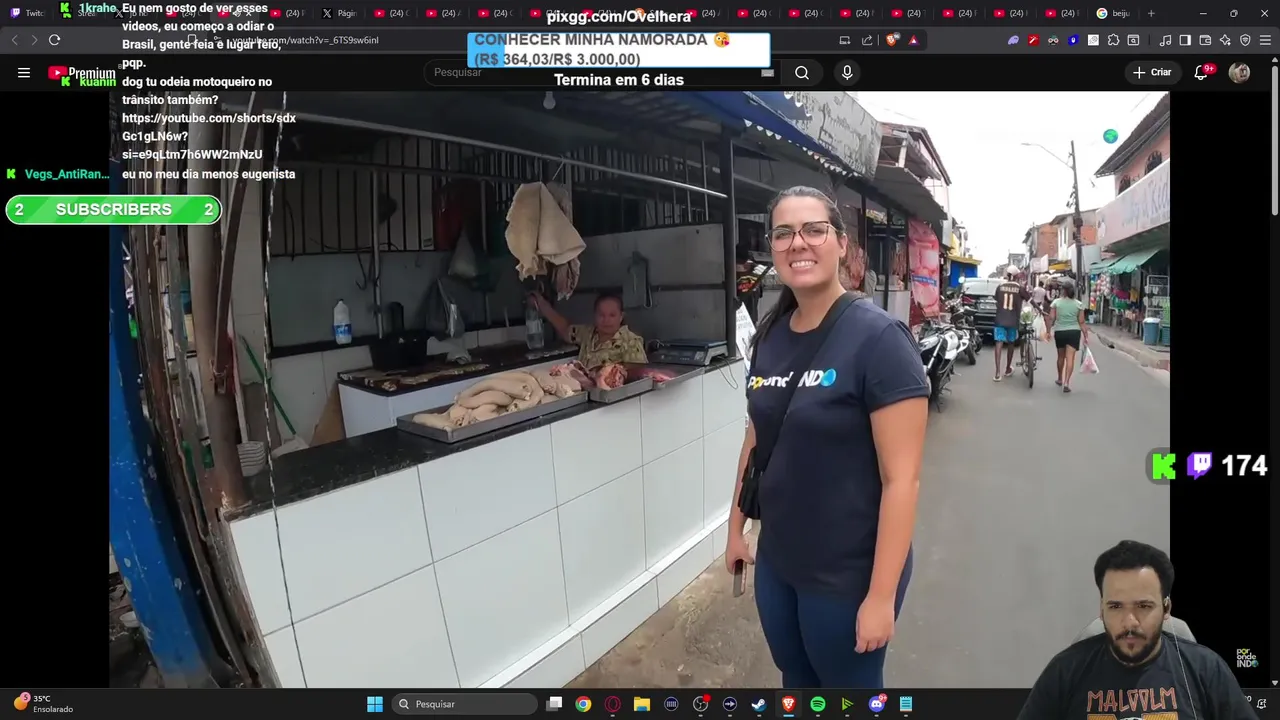The width and height of the screenshot is (1280, 720).
Task: Reload the page in the browser
Action: (54, 40)
